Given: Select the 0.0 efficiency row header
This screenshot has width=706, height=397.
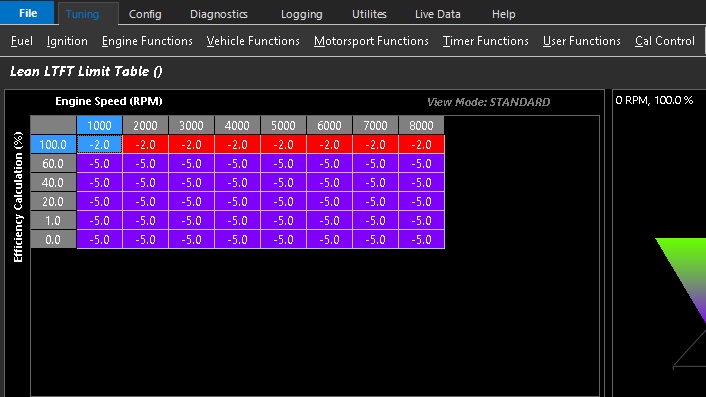Looking at the screenshot, I should point(53,239).
